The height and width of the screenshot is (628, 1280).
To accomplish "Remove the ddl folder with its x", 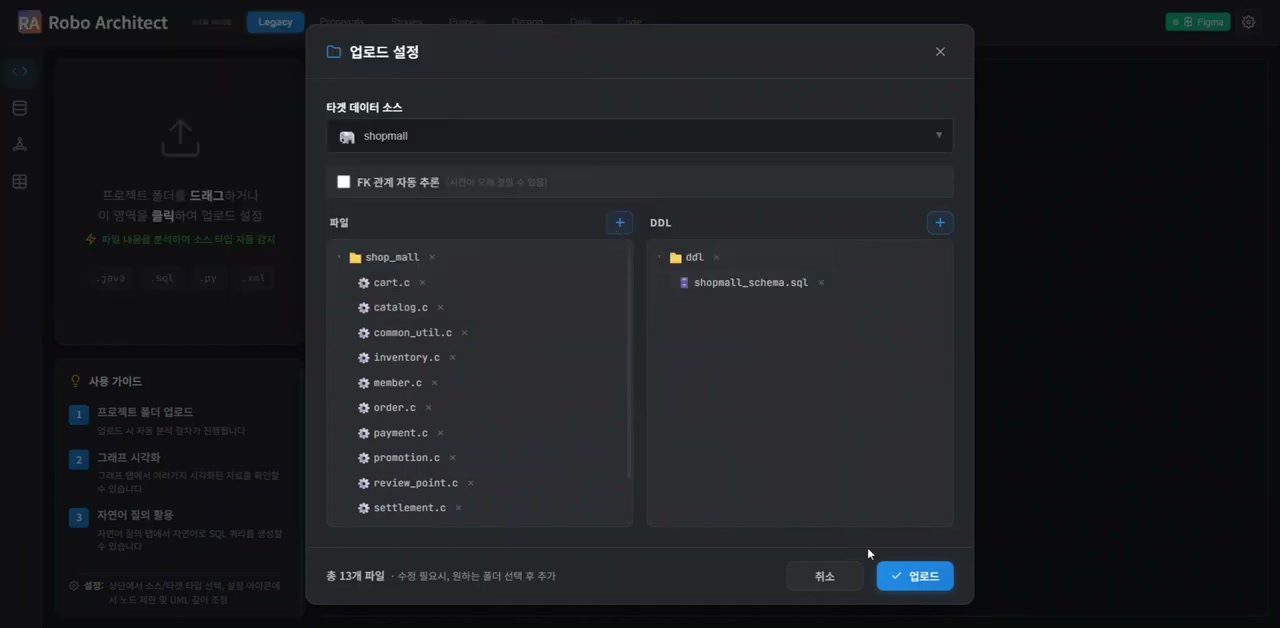I will (x=716, y=258).
